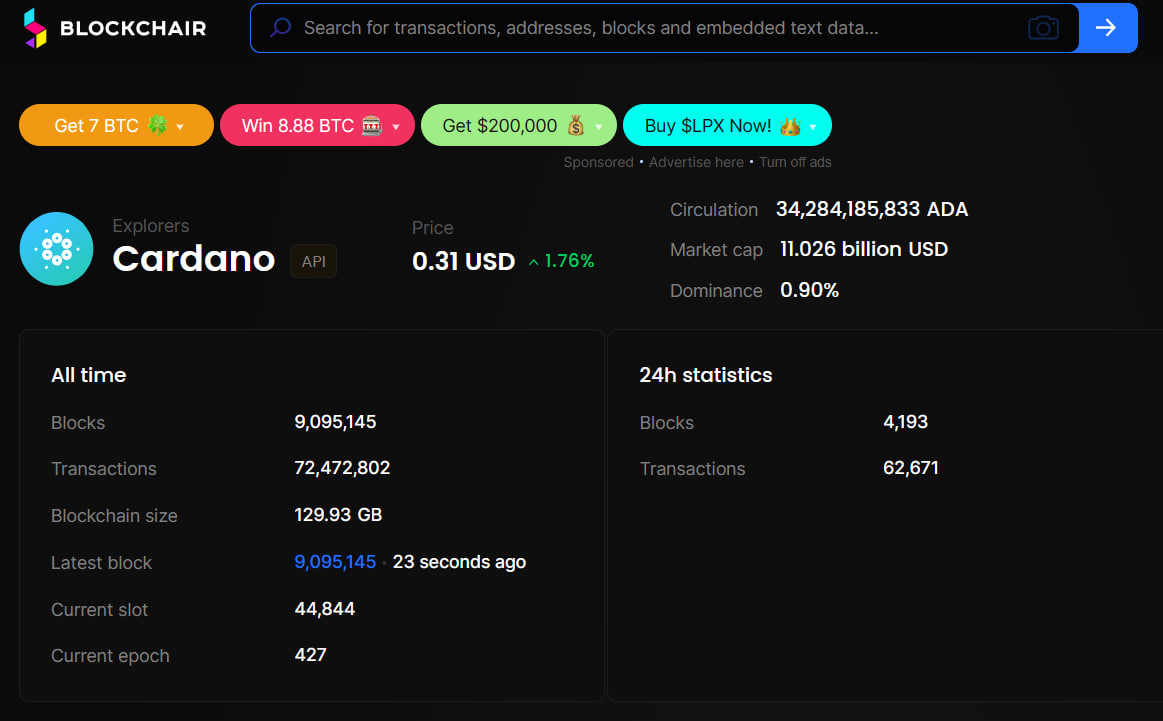Screen dimensions: 1163x721
Task: Expand the Get 7 BTC dropdown arrow
Action: [180, 127]
